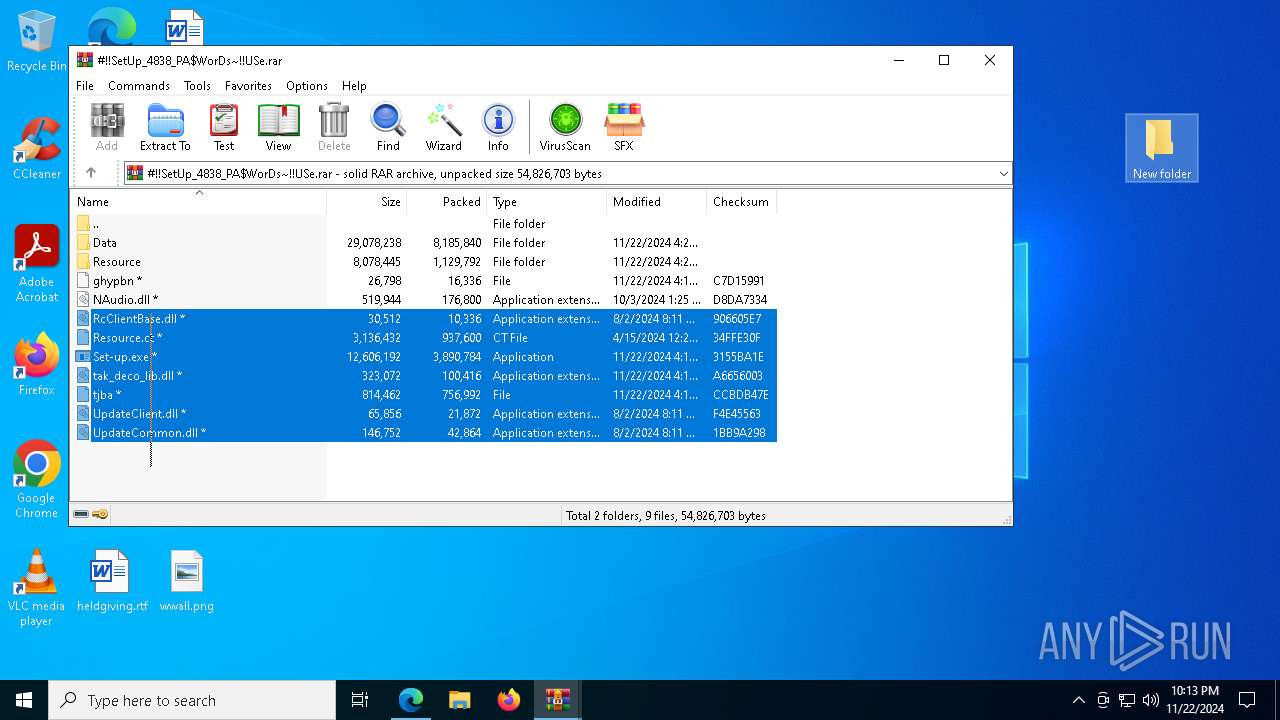Click the status bar totals text

click(666, 516)
